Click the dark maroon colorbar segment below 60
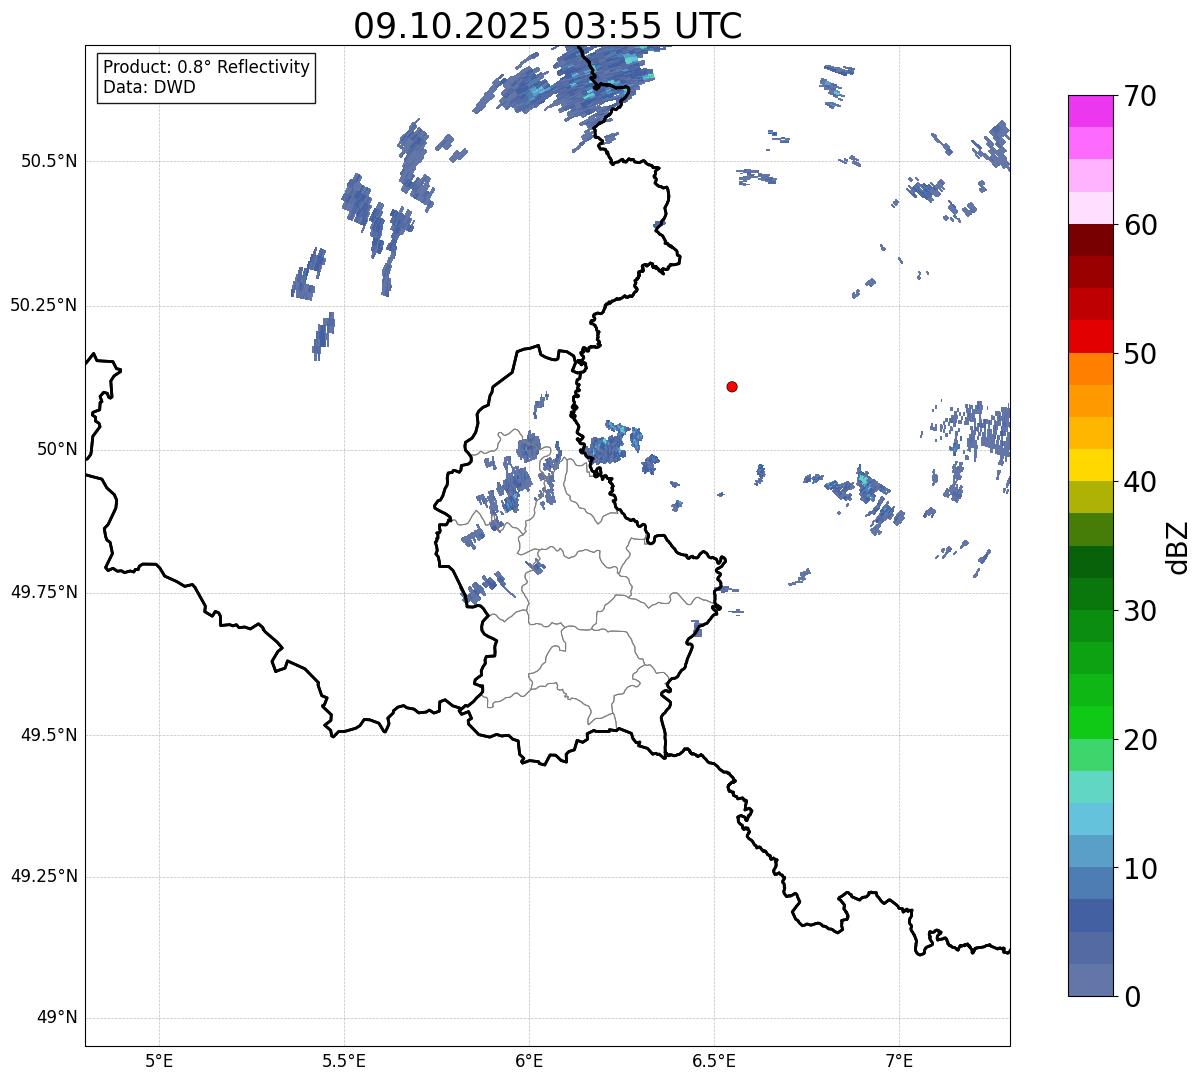This screenshot has width=1202, height=1081. tap(1090, 240)
